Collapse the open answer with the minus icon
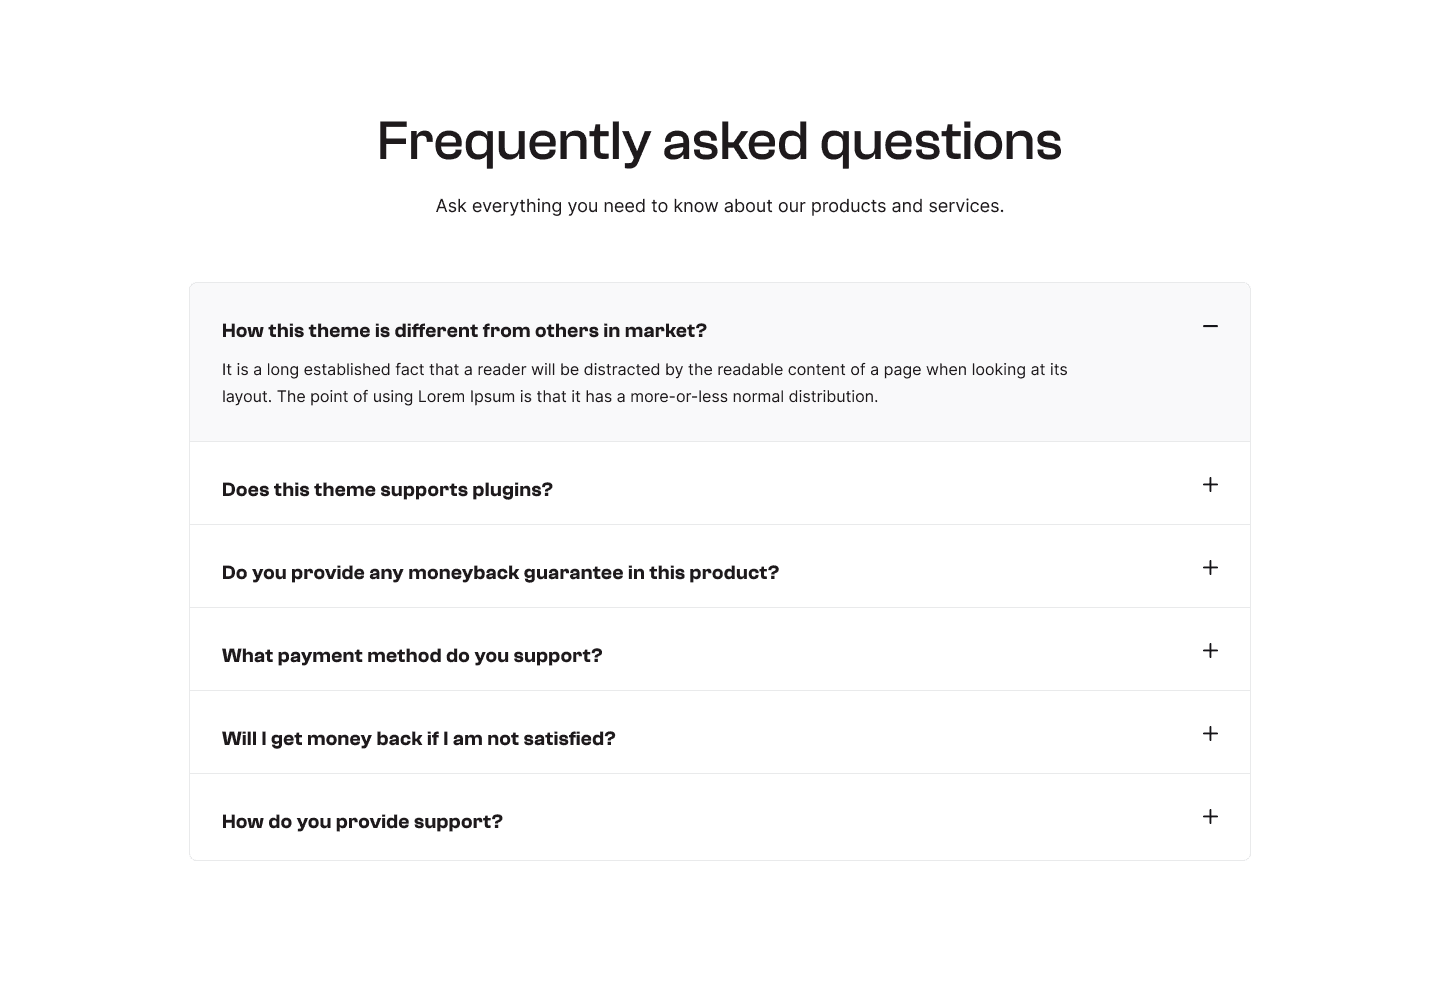1440x1000 pixels. coord(1210,326)
